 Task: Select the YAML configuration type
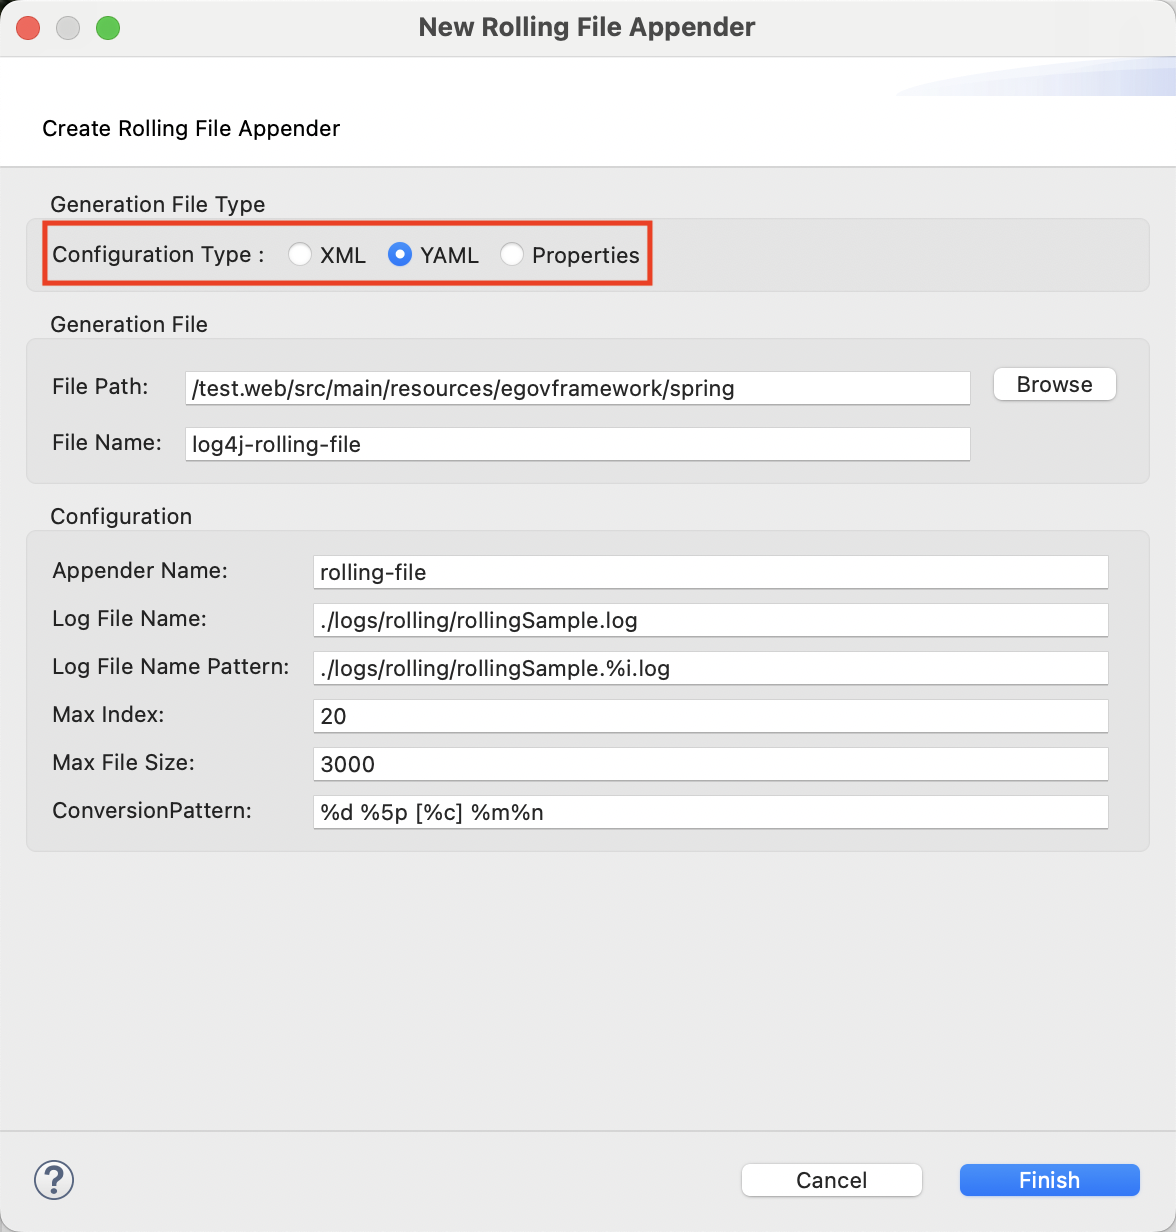[x=400, y=255]
